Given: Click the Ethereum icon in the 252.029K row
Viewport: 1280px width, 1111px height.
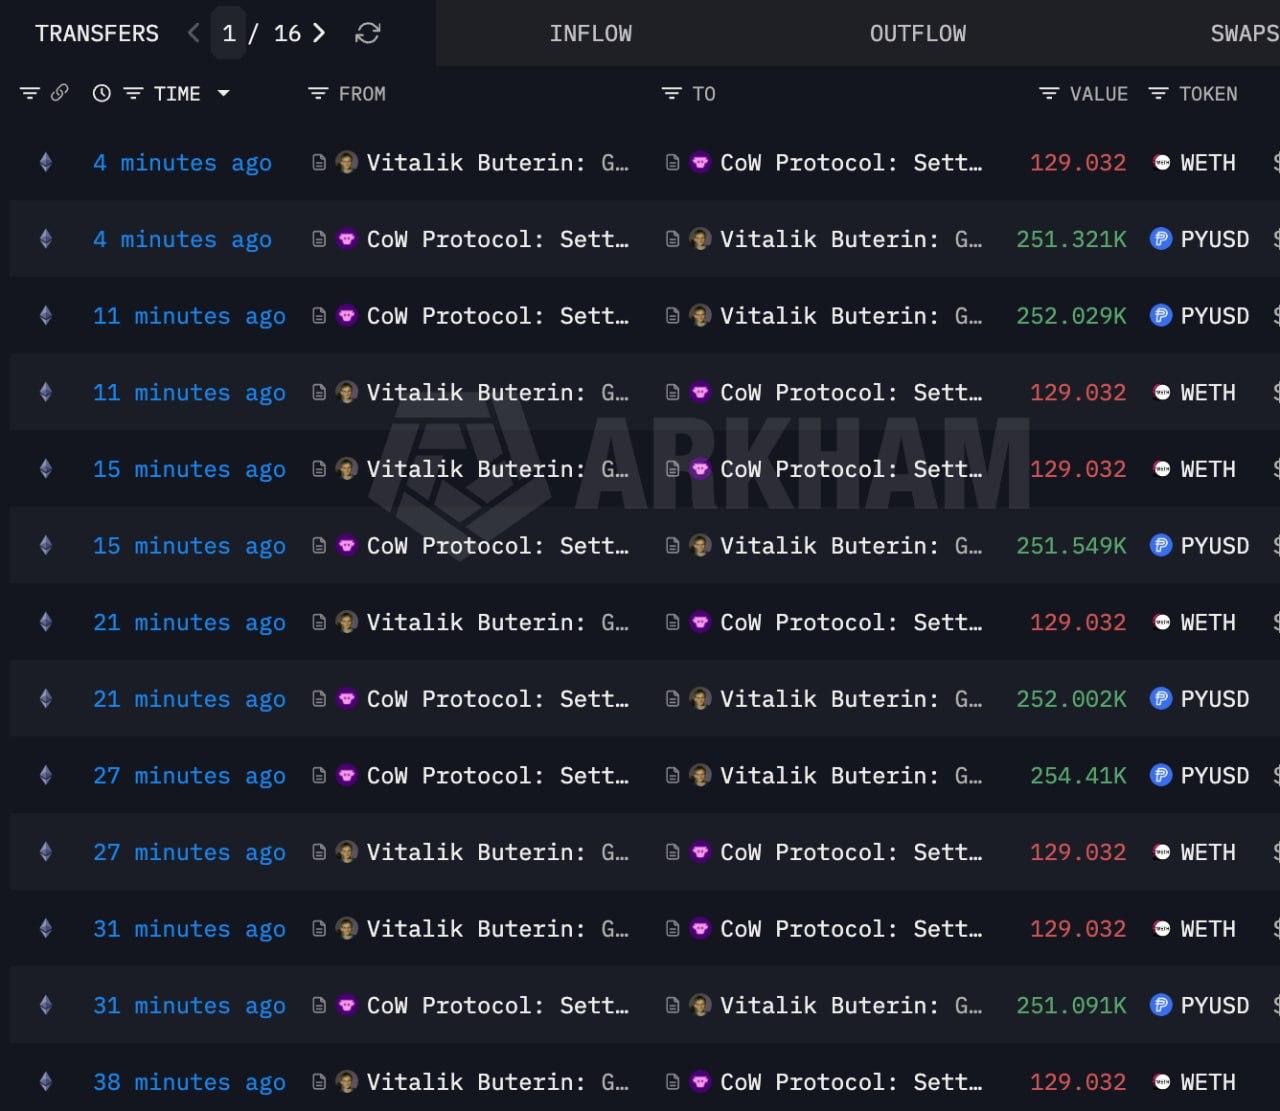Looking at the screenshot, I should [46, 315].
